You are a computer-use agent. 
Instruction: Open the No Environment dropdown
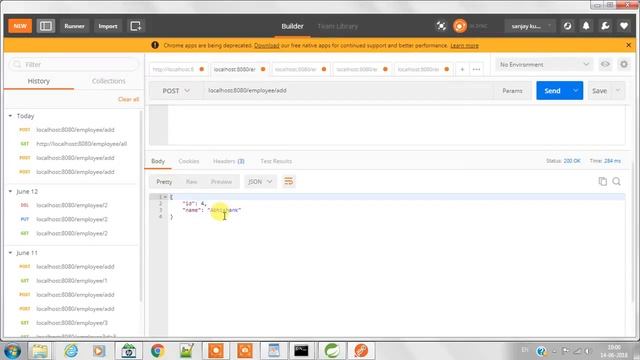[544, 64]
